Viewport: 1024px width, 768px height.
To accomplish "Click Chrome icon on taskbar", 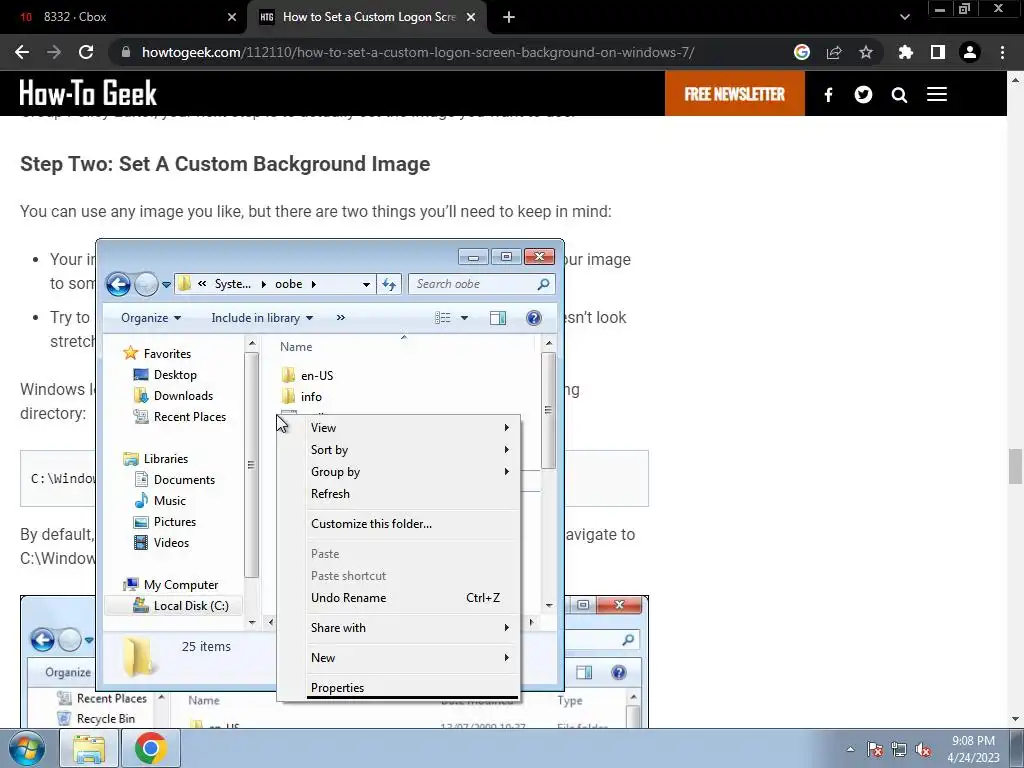I will [x=151, y=748].
